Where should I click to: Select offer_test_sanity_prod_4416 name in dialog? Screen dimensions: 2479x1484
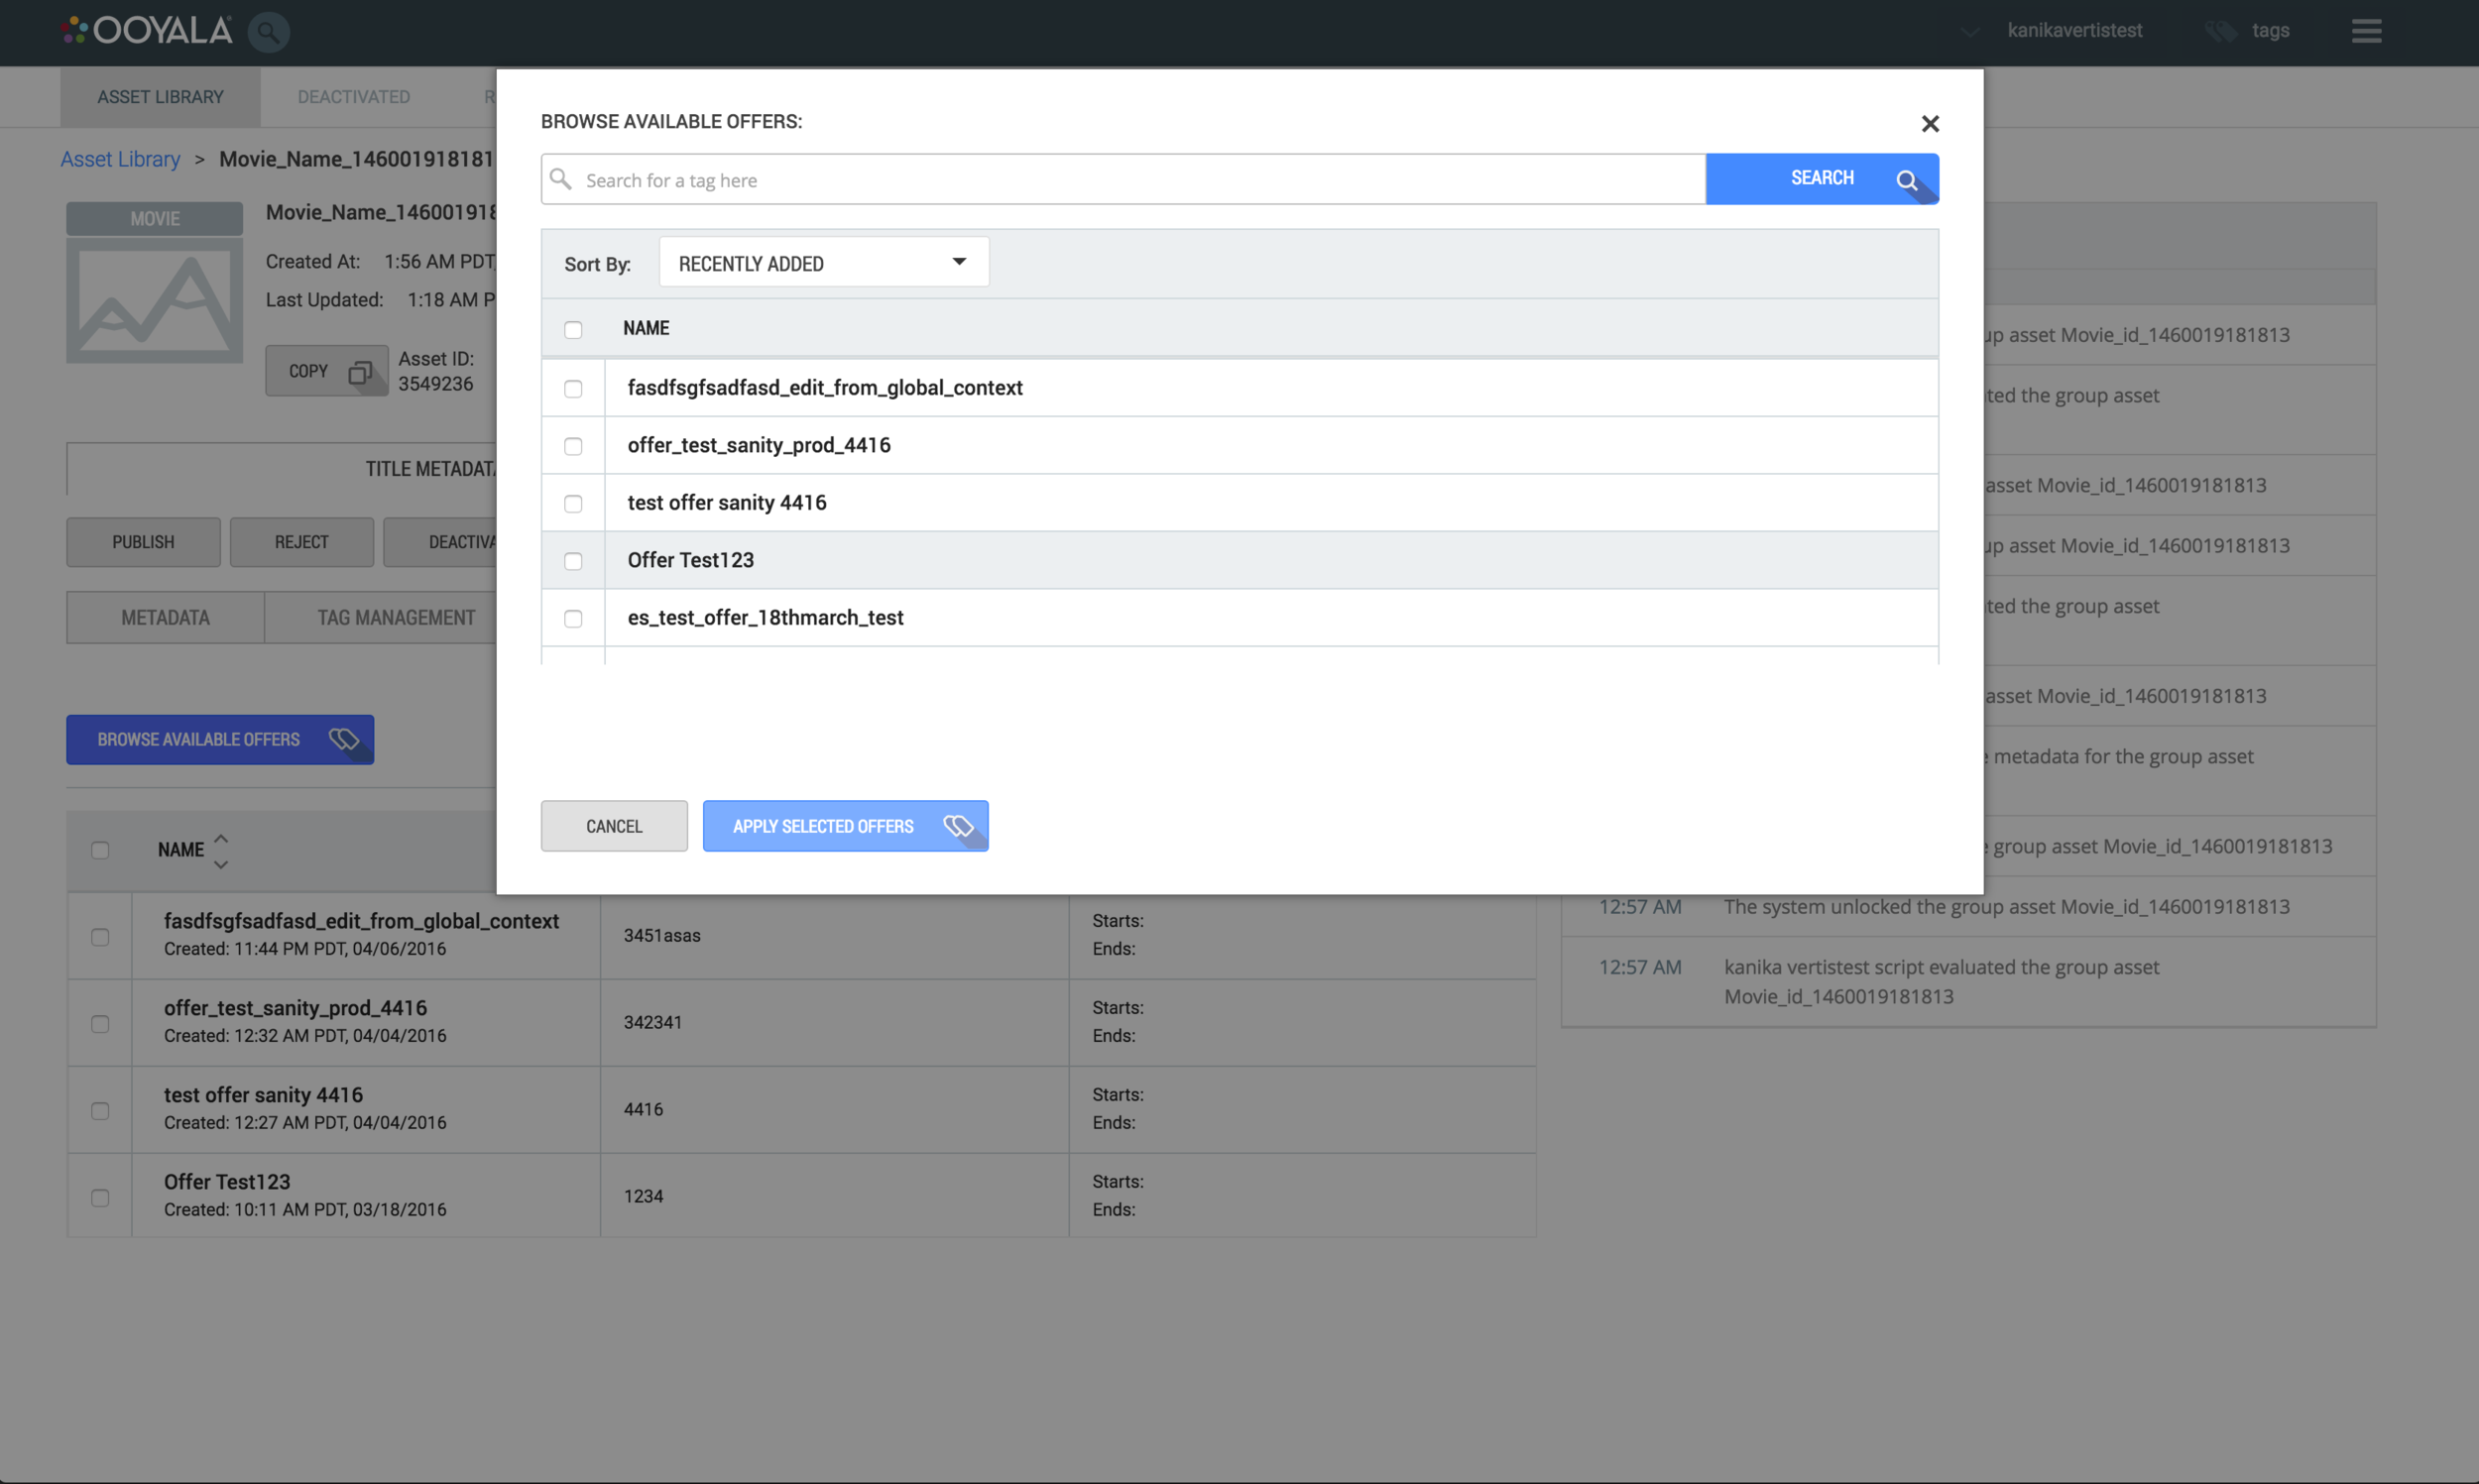759,446
